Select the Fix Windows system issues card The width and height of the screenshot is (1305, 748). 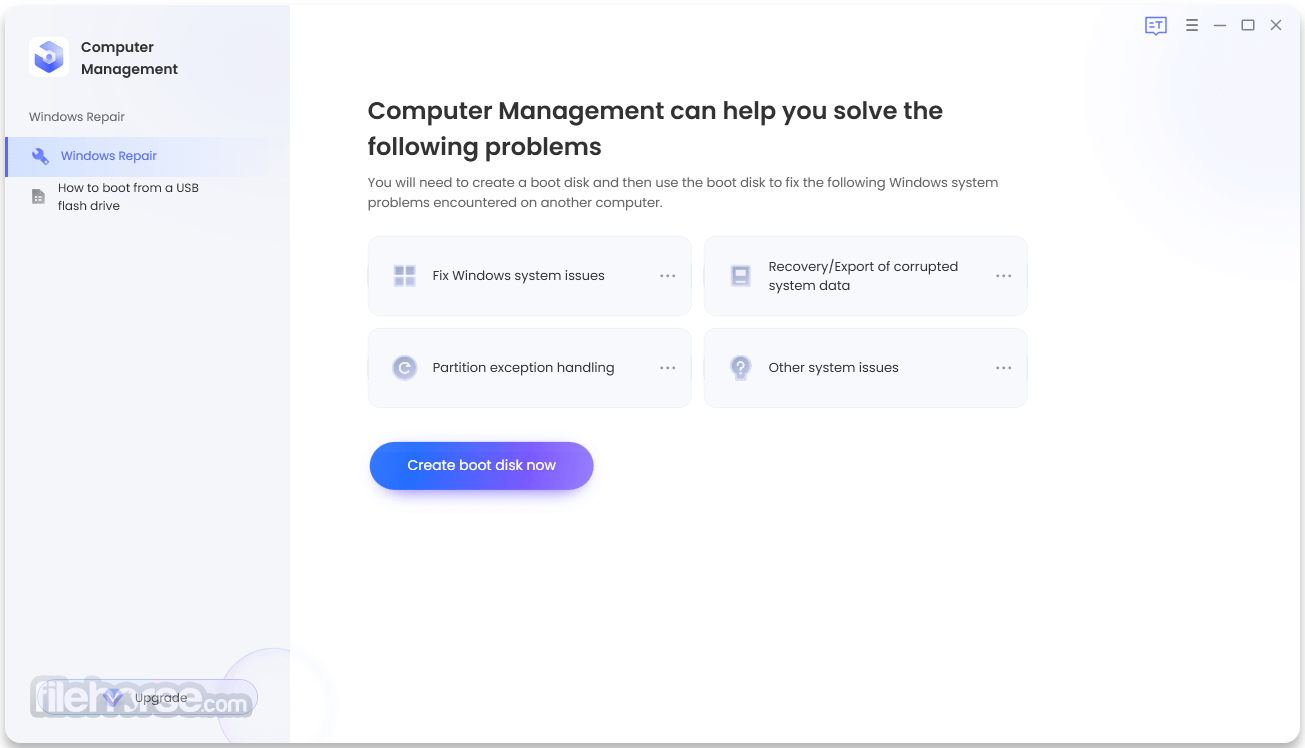coord(529,276)
